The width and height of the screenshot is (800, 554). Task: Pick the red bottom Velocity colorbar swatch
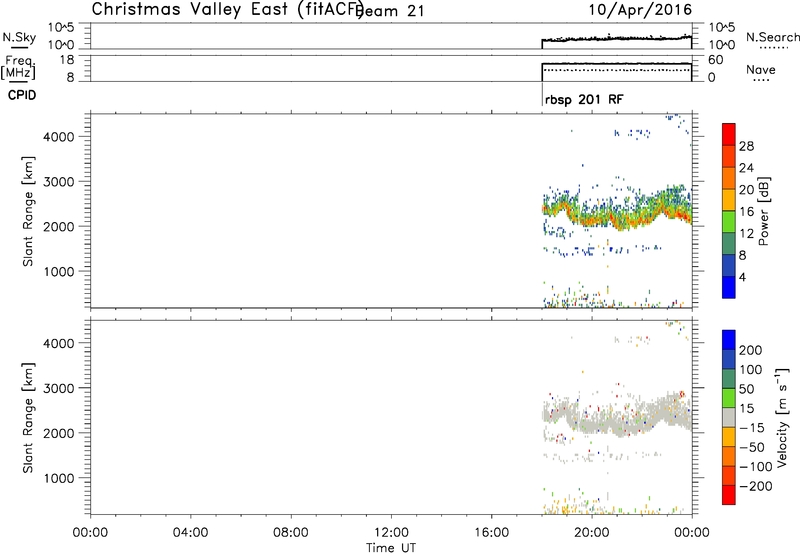pos(729,495)
